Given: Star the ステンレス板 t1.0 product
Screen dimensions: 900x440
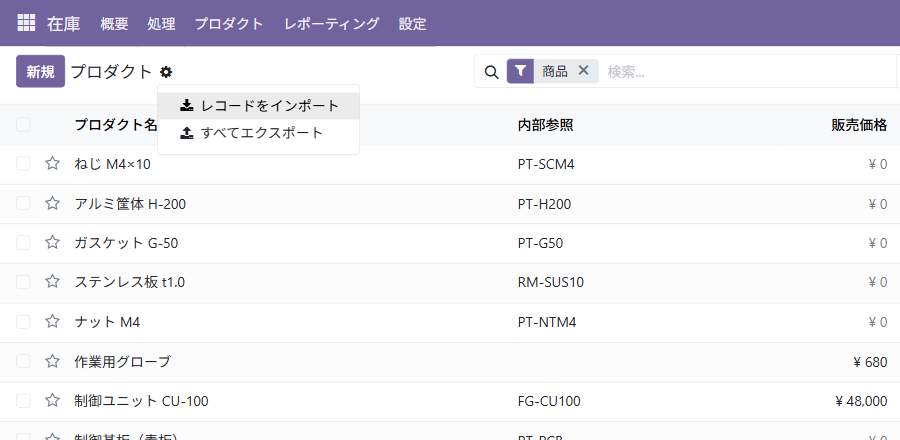Looking at the screenshot, I should pyautogui.click(x=53, y=282).
